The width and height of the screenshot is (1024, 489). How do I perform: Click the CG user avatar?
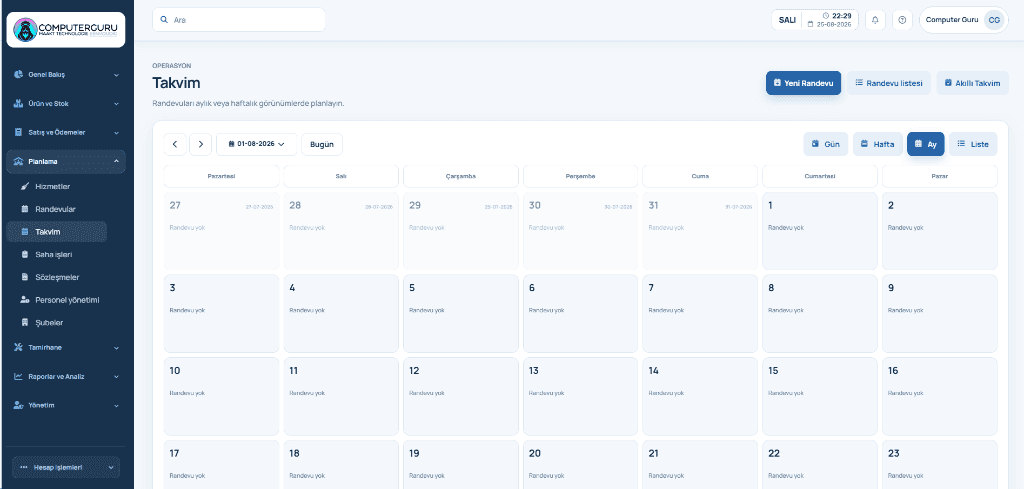[x=993, y=20]
